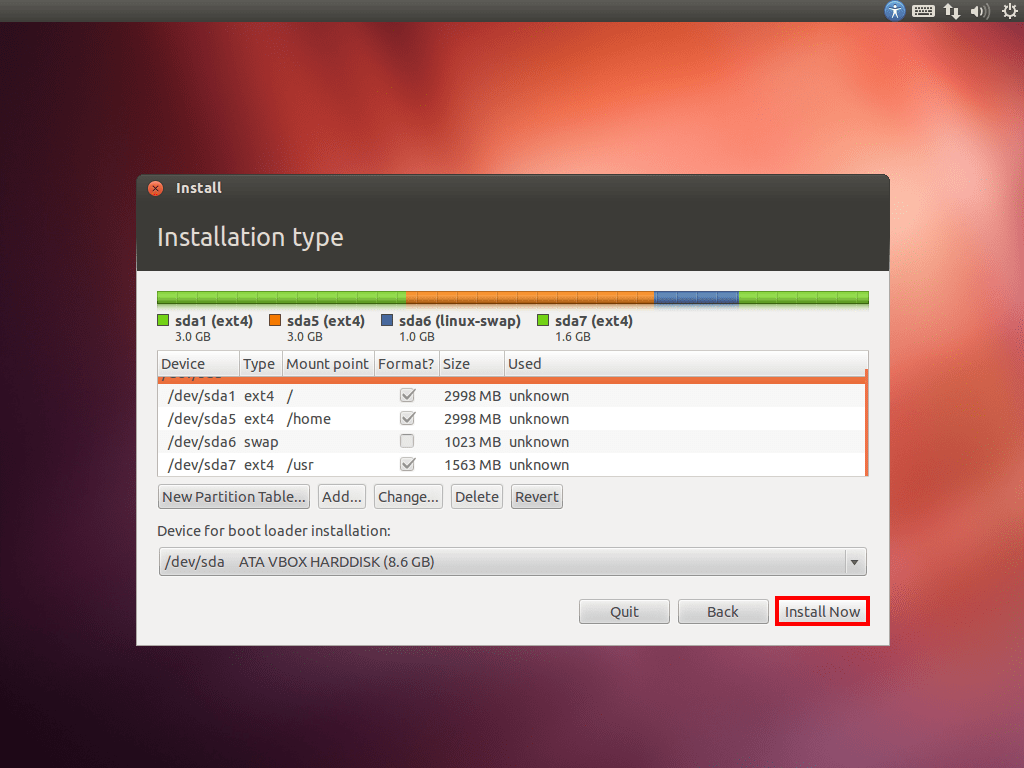Click the network traffic arrows icon
The width and height of the screenshot is (1024, 768).
pos(950,11)
